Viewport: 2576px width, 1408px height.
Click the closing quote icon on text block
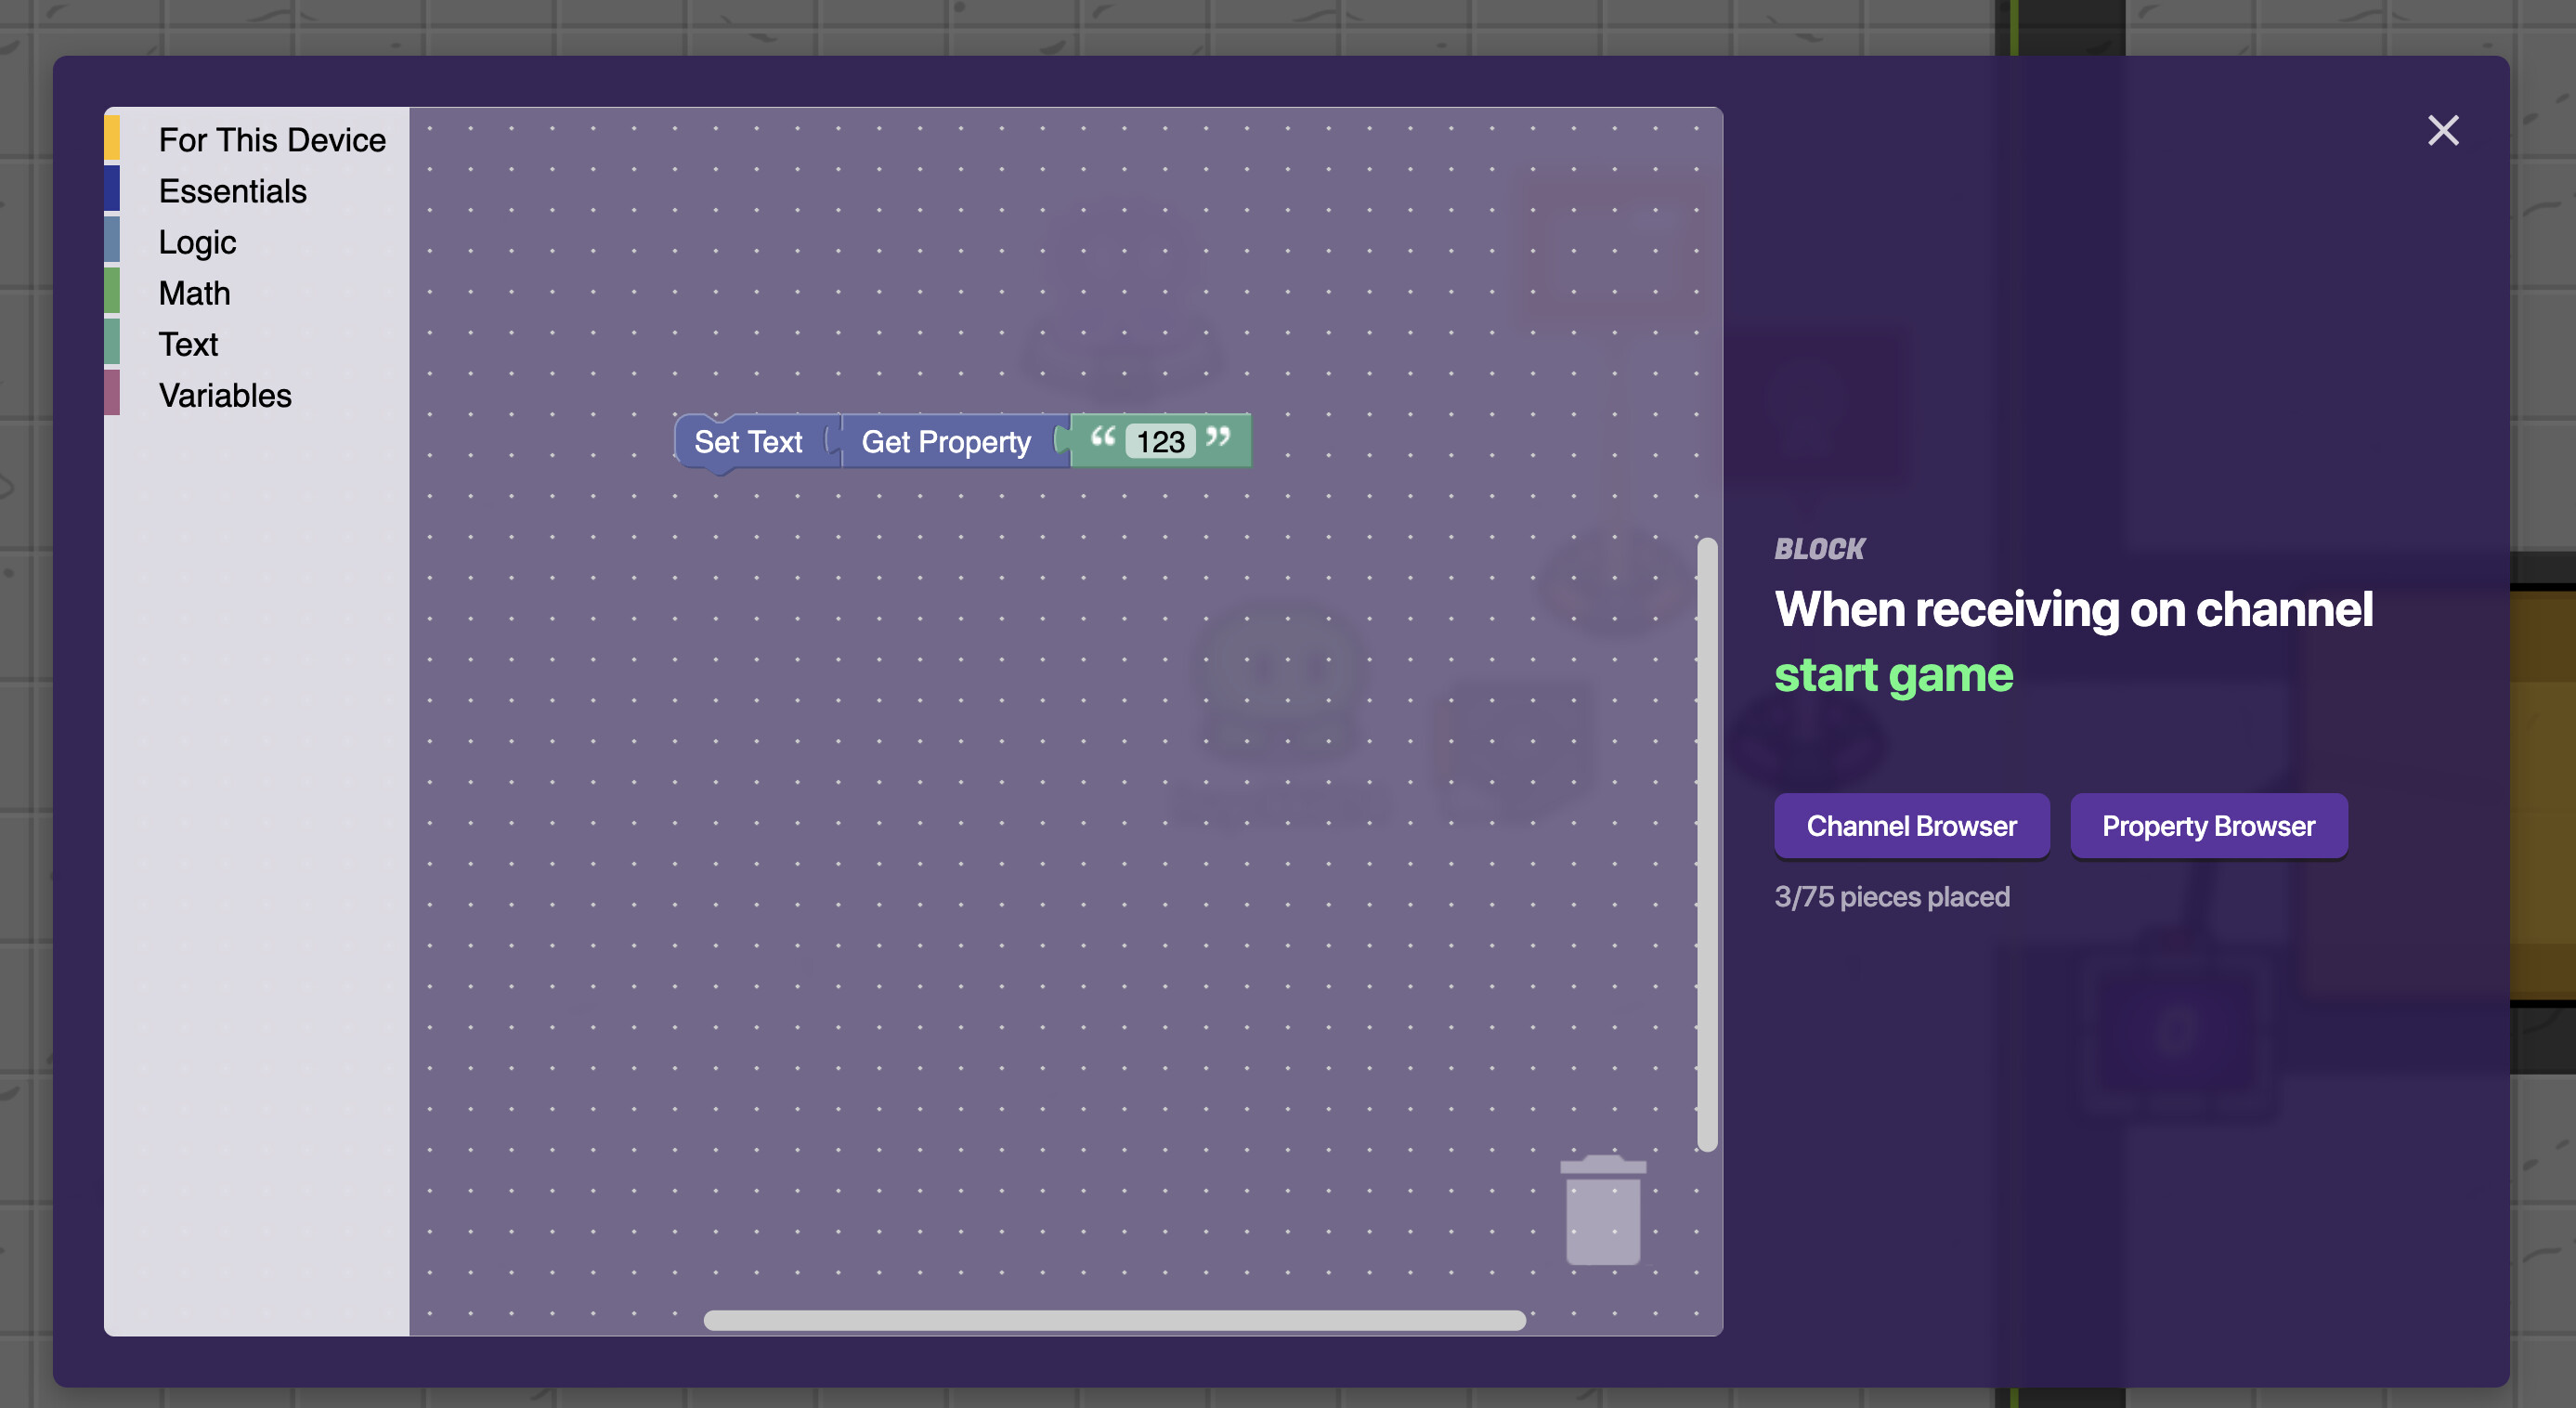pyautogui.click(x=1218, y=437)
